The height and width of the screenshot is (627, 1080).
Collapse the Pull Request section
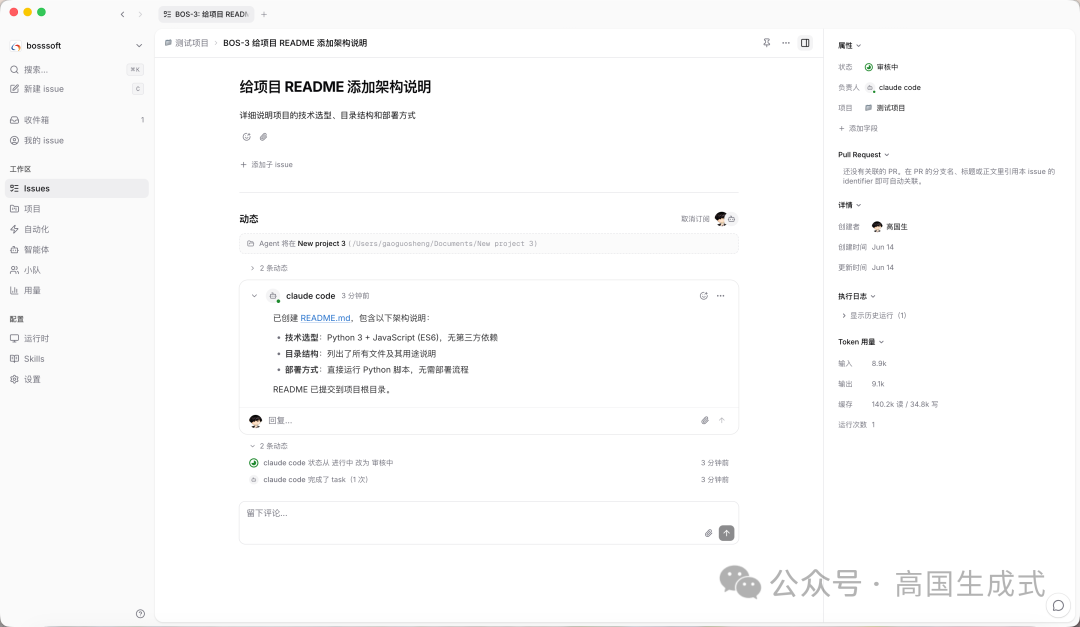click(x=864, y=155)
